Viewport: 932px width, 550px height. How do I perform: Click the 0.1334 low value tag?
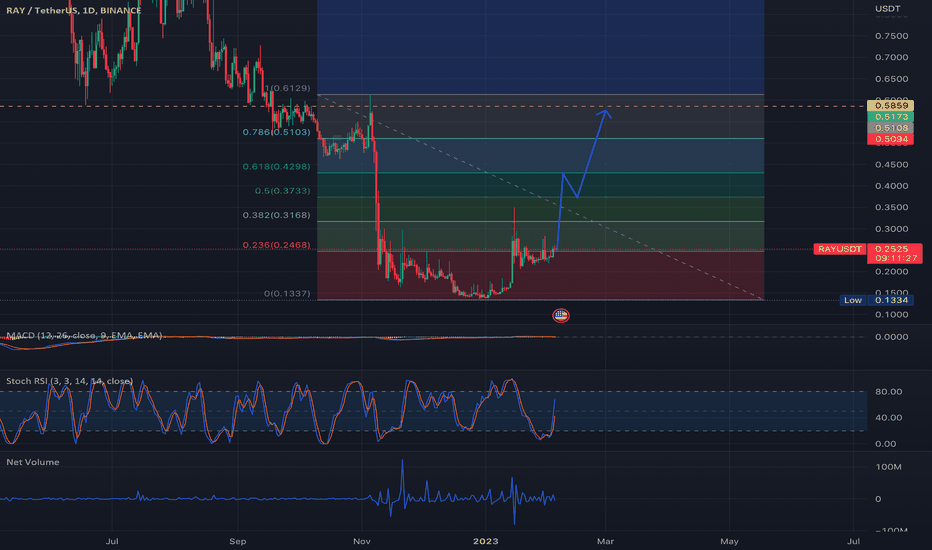click(x=891, y=300)
